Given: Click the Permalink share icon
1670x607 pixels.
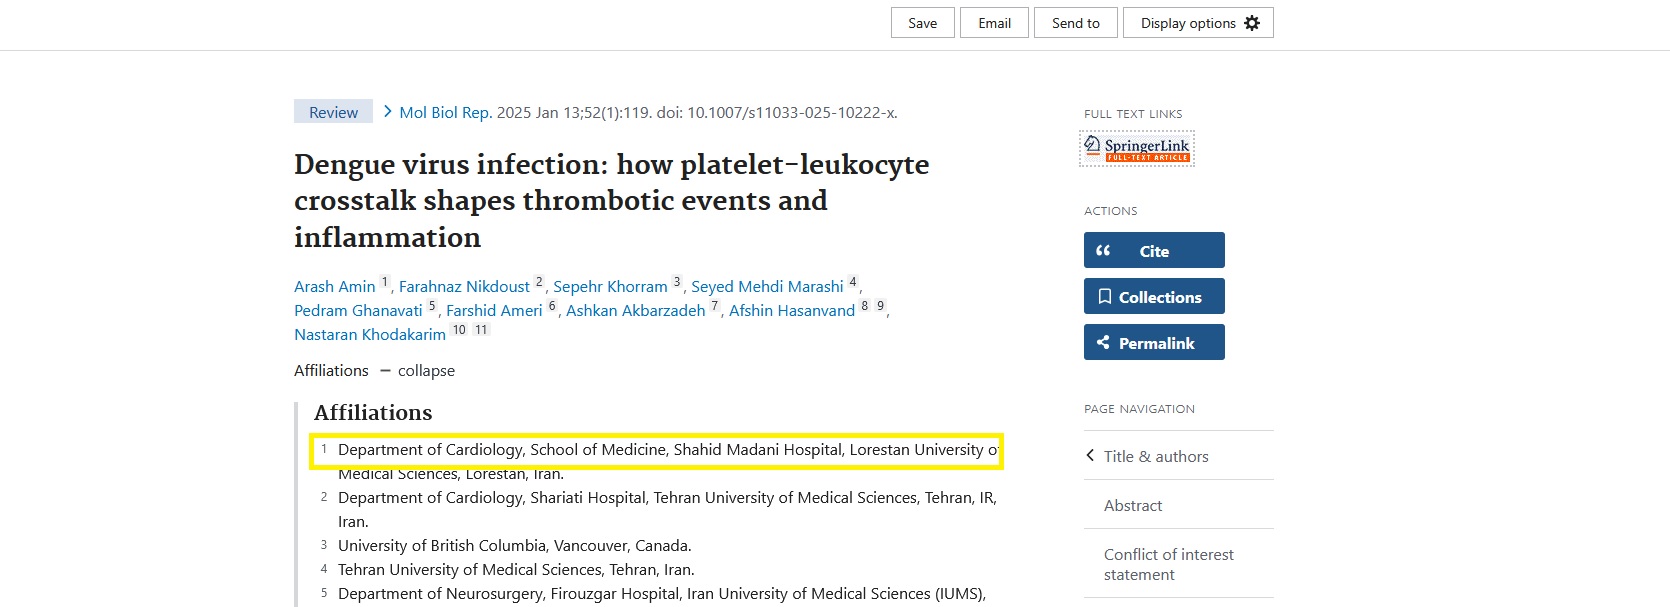Looking at the screenshot, I should (1103, 343).
